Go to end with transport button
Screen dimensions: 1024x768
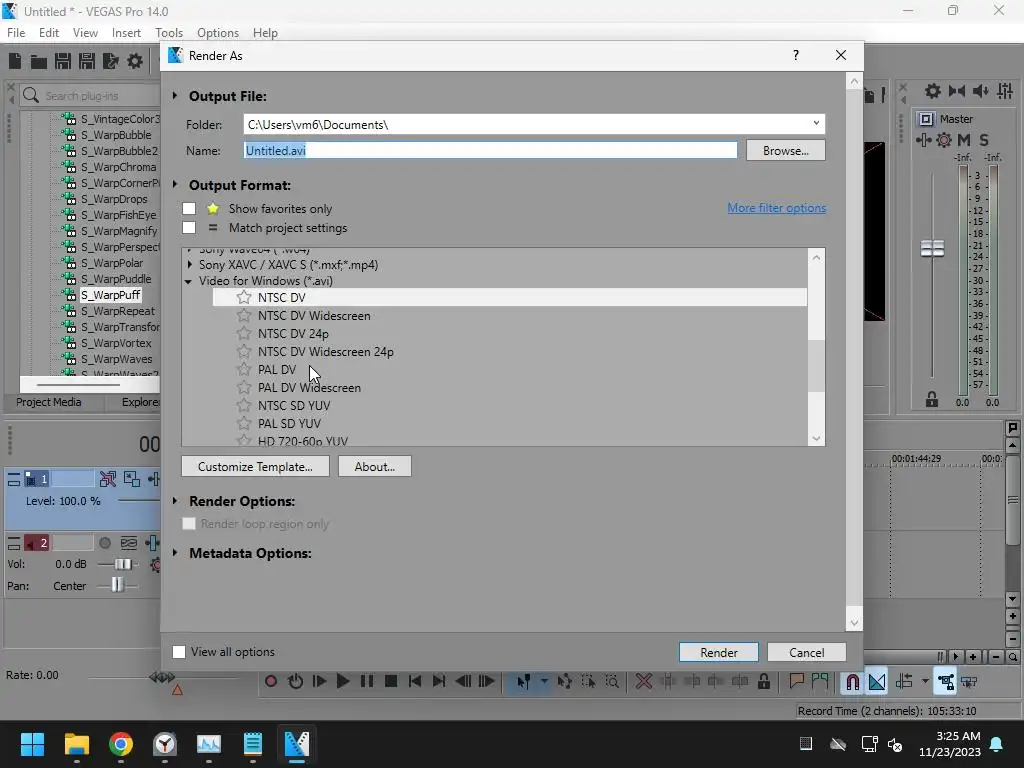pyautogui.click(x=439, y=681)
